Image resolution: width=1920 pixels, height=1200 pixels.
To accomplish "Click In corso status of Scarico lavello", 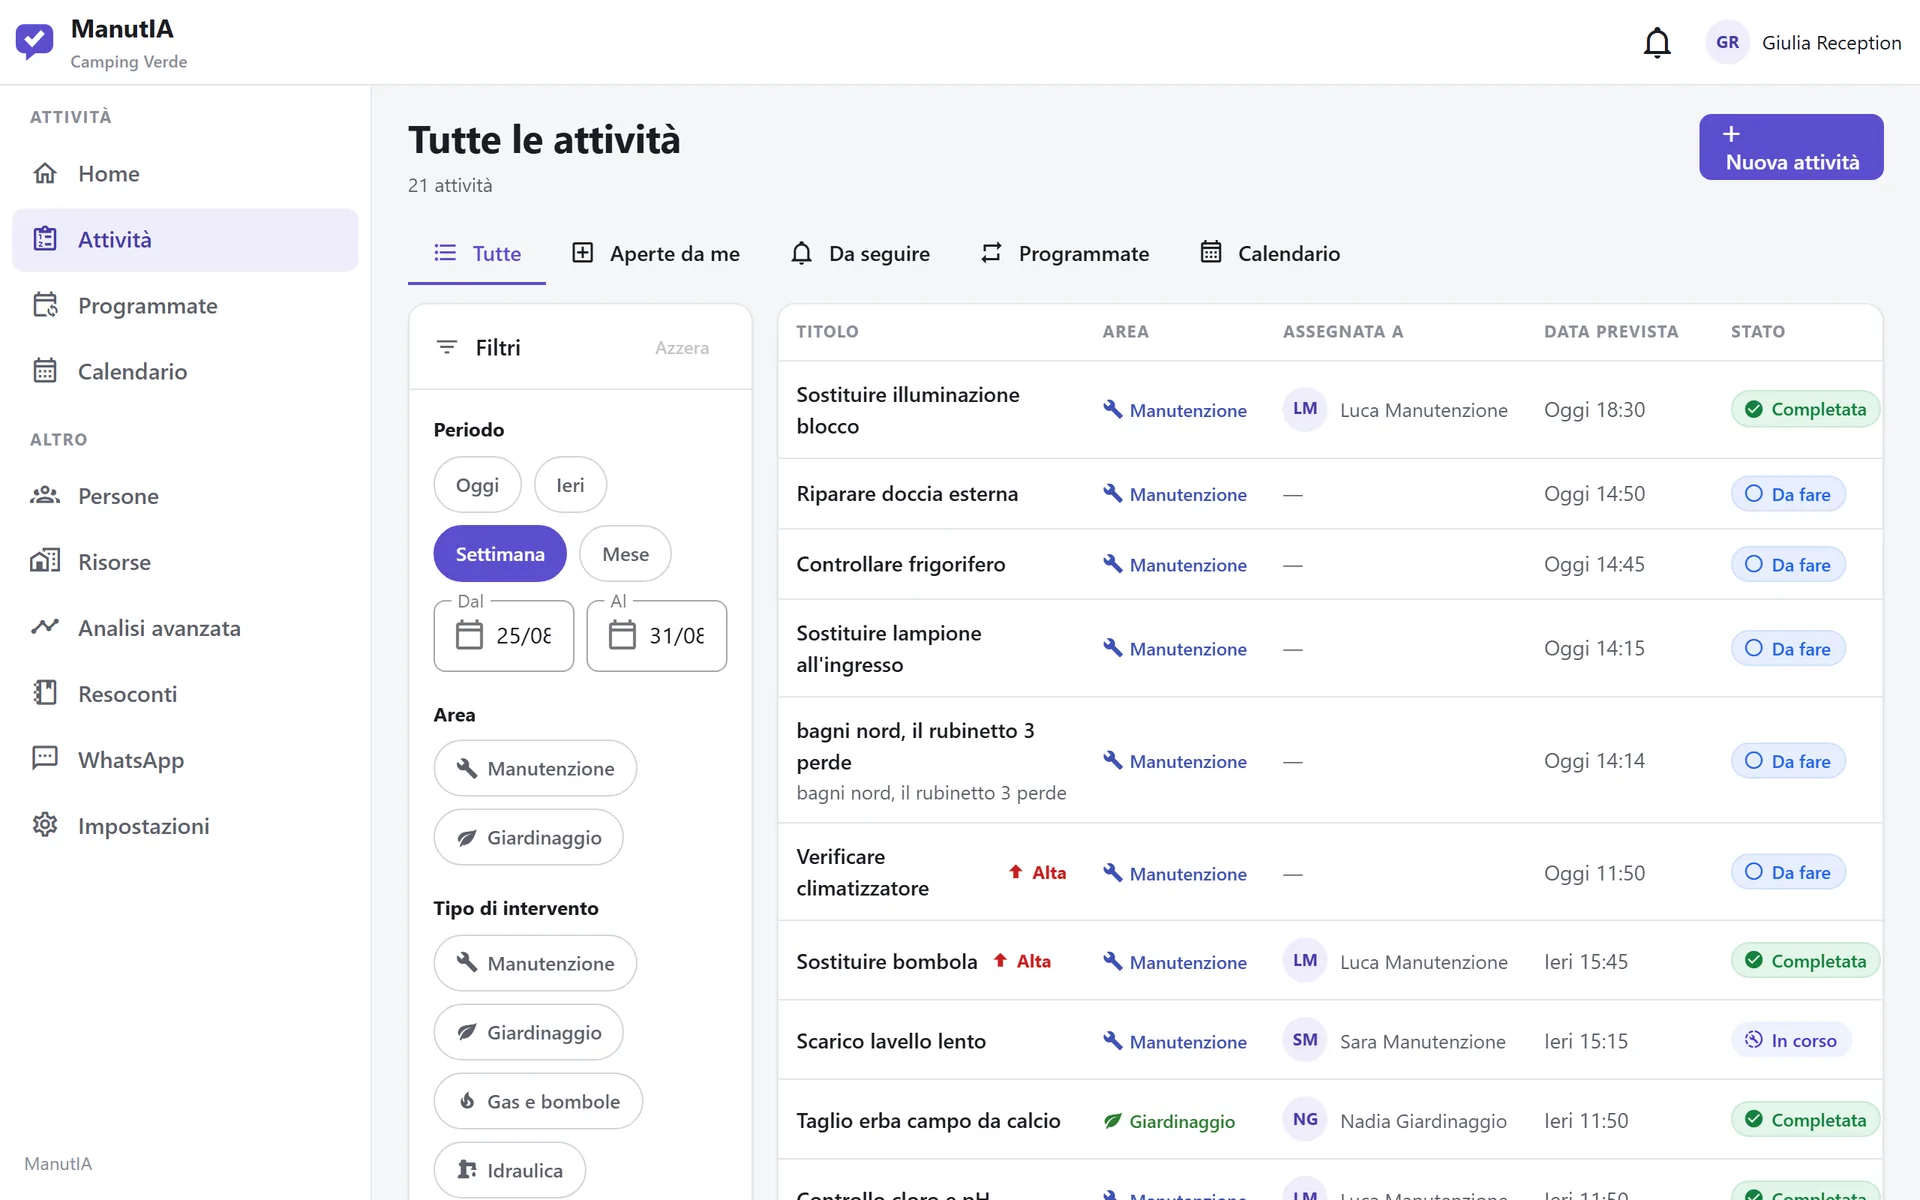I will [1791, 1040].
